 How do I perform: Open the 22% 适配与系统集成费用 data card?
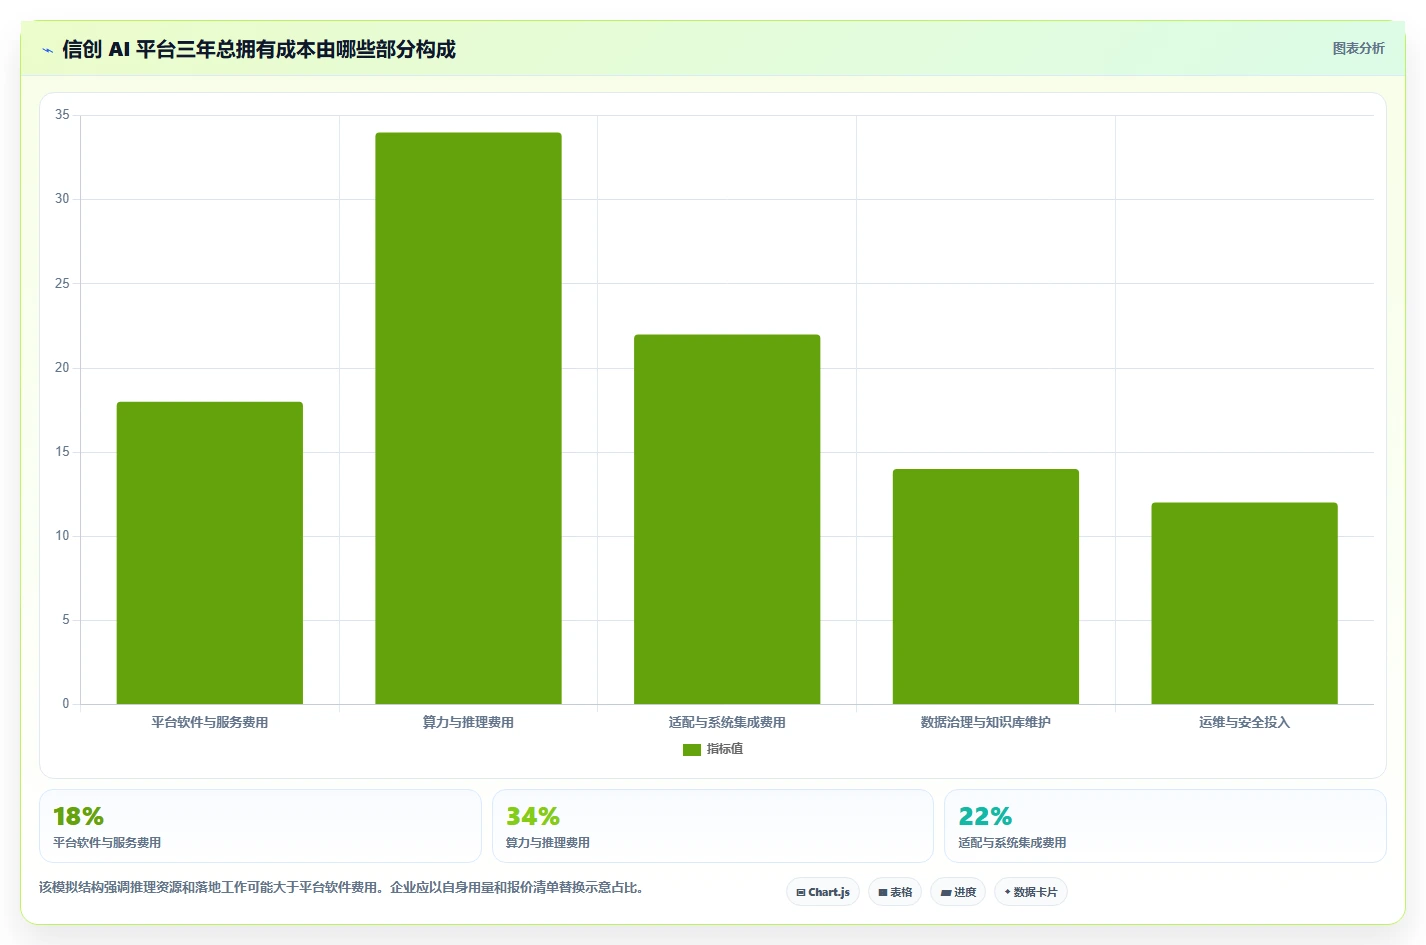click(x=1165, y=826)
